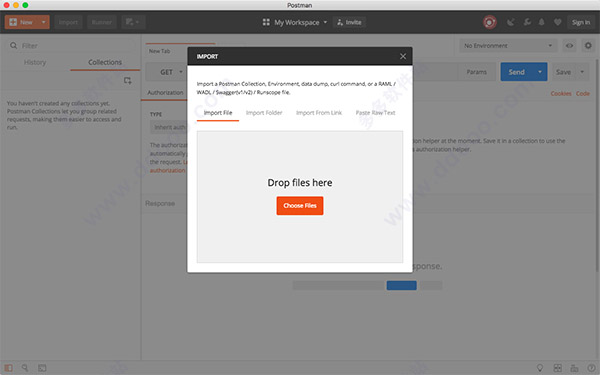Click the lightbulb bootcamp icon
This screenshot has height=375, width=600.
point(540,368)
